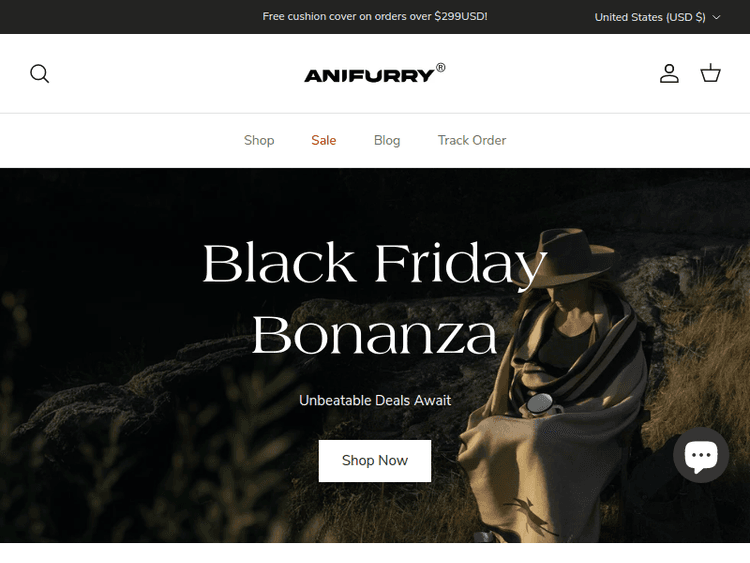750x563 pixels.
Task: Click the free cushion cover announcement
Action: click(375, 16)
